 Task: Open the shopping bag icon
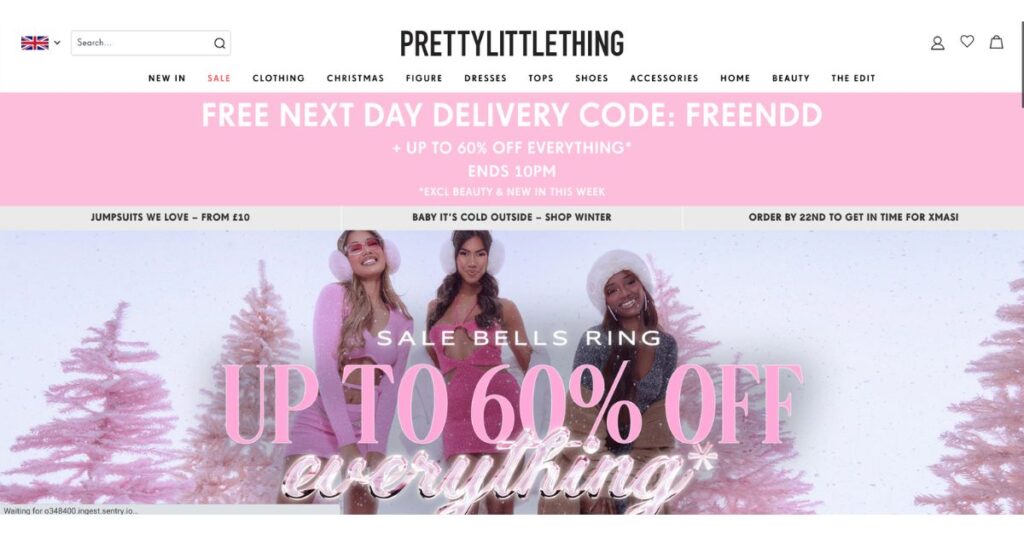997,42
